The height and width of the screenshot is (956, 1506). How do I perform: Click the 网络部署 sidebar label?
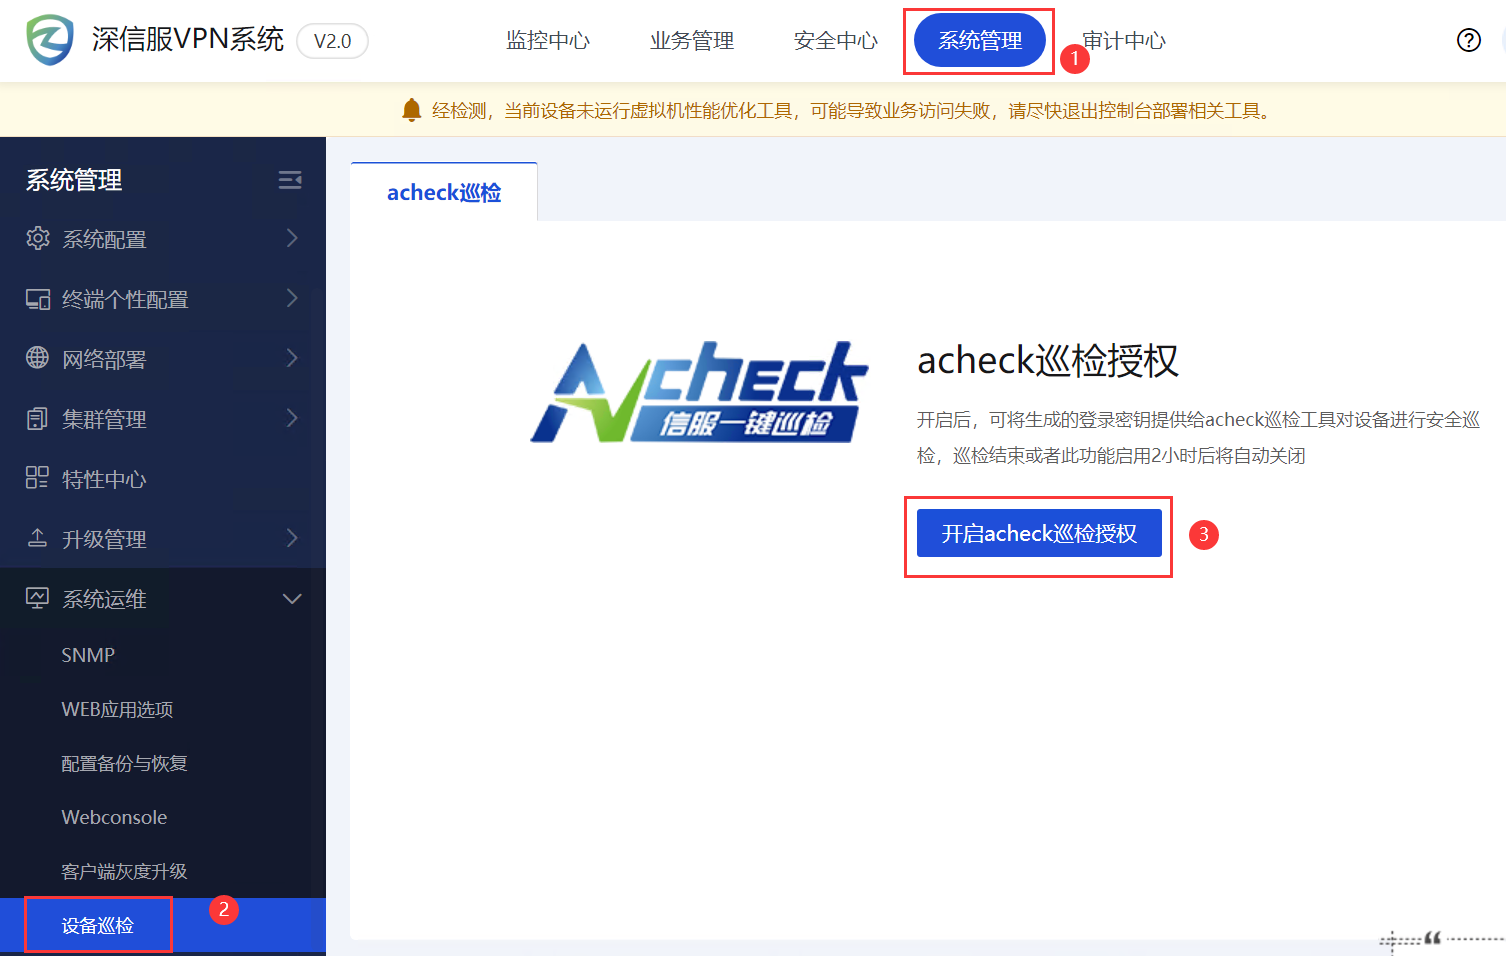point(104,359)
